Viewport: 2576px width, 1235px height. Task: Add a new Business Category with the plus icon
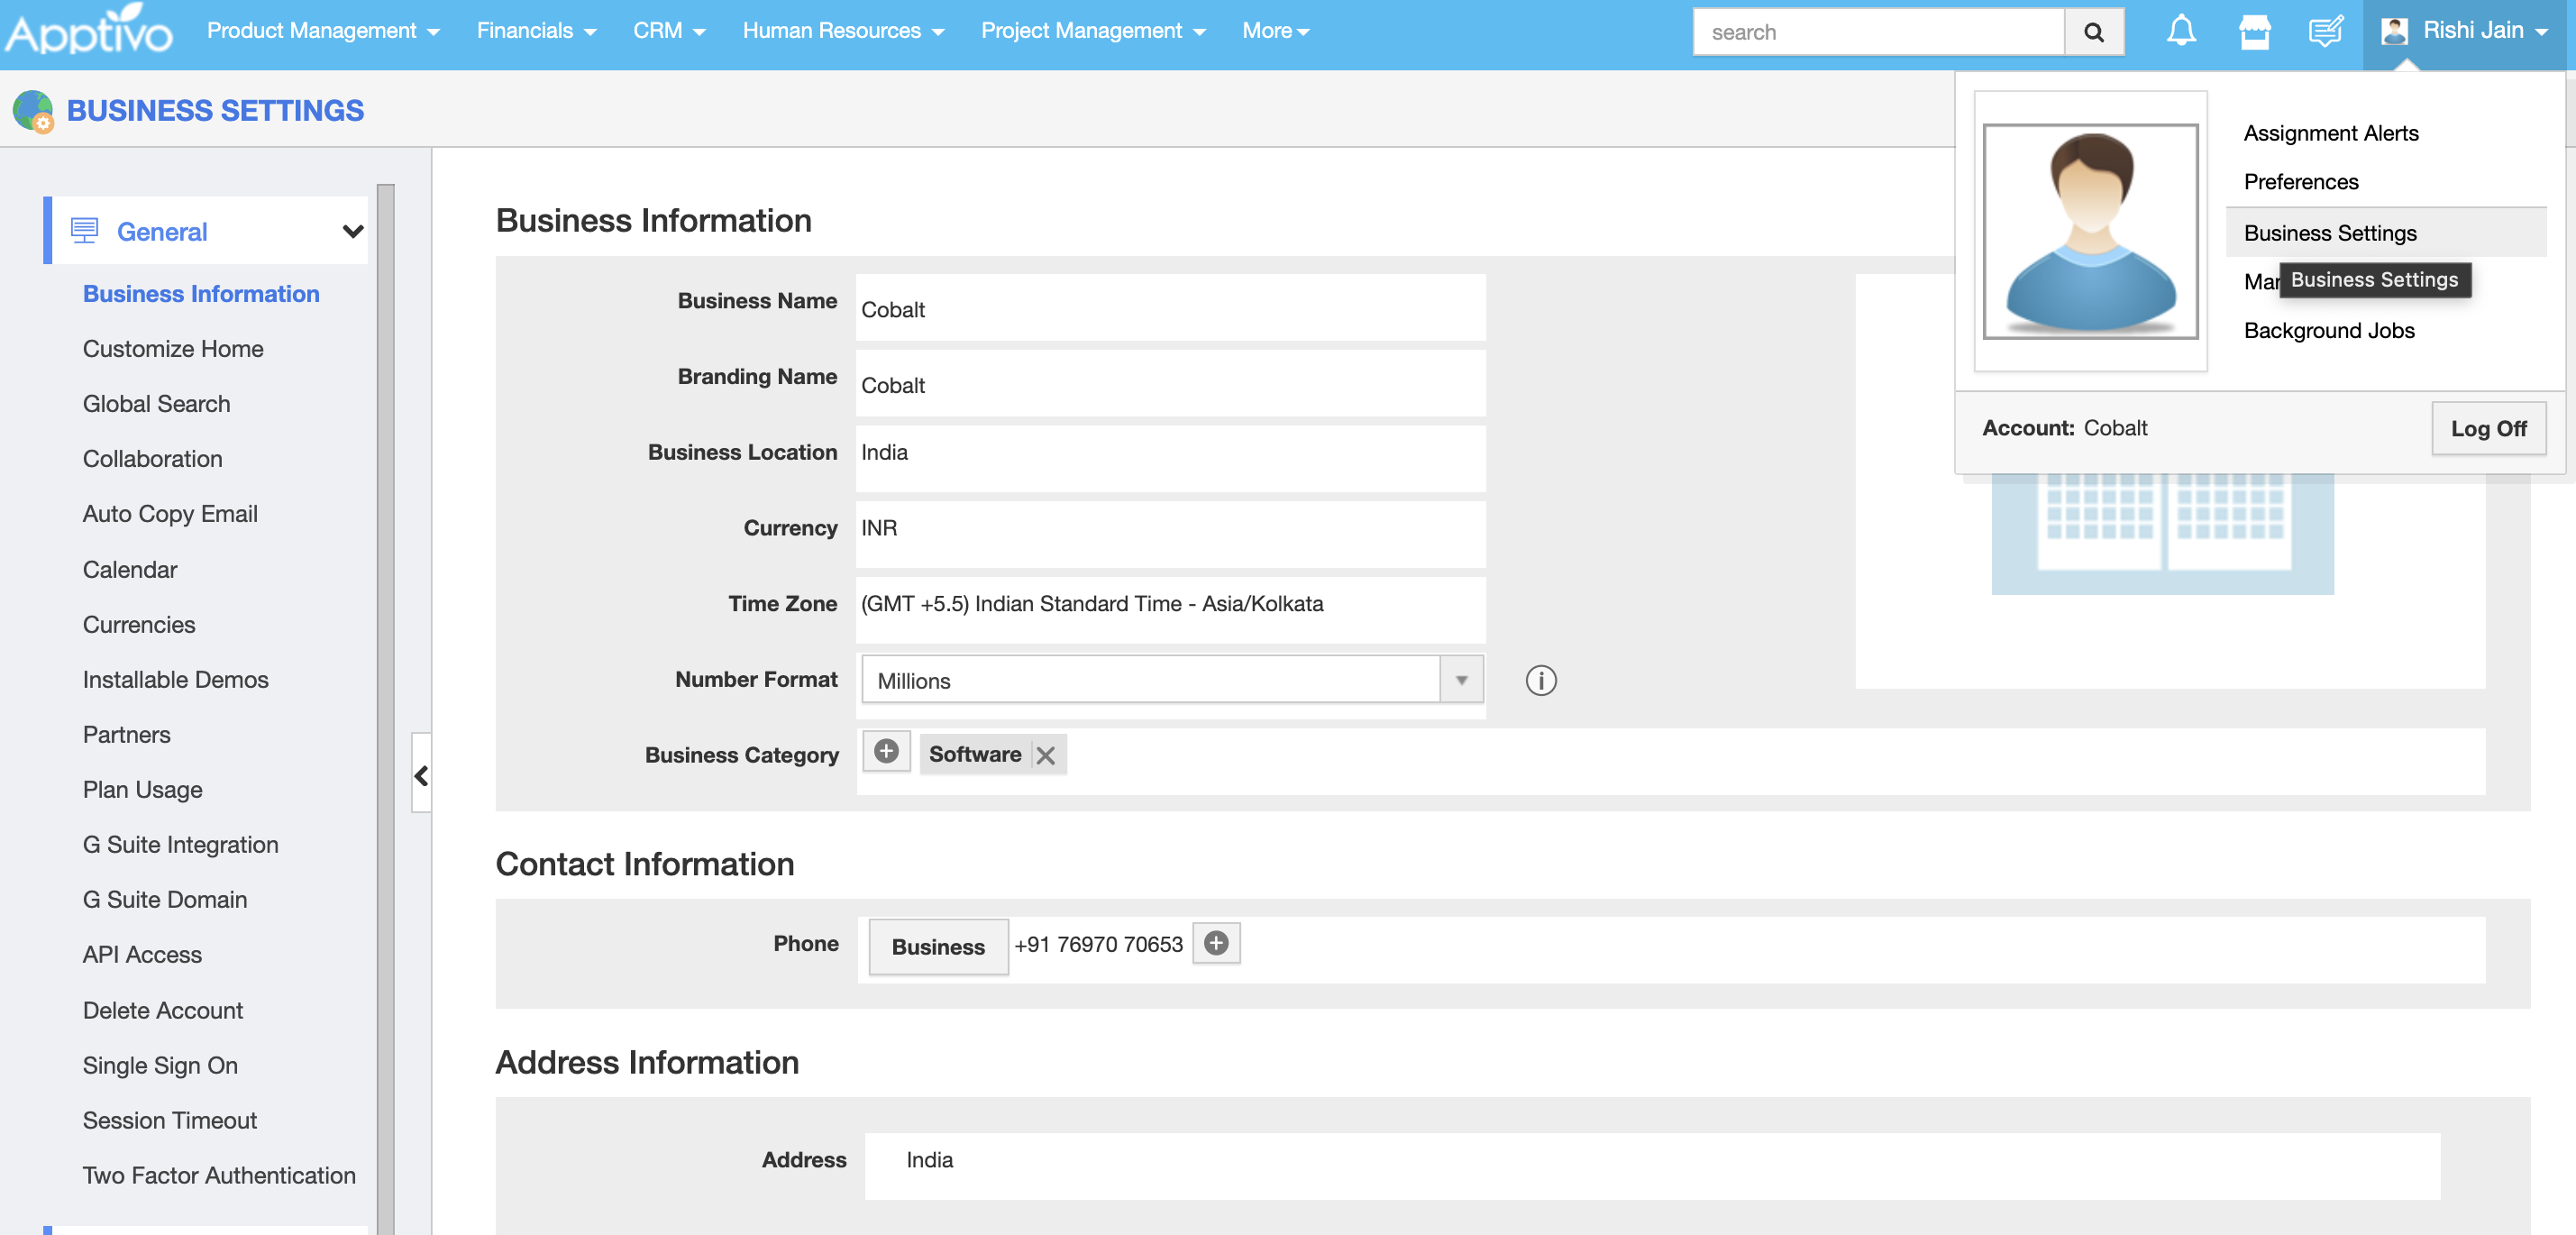[886, 751]
